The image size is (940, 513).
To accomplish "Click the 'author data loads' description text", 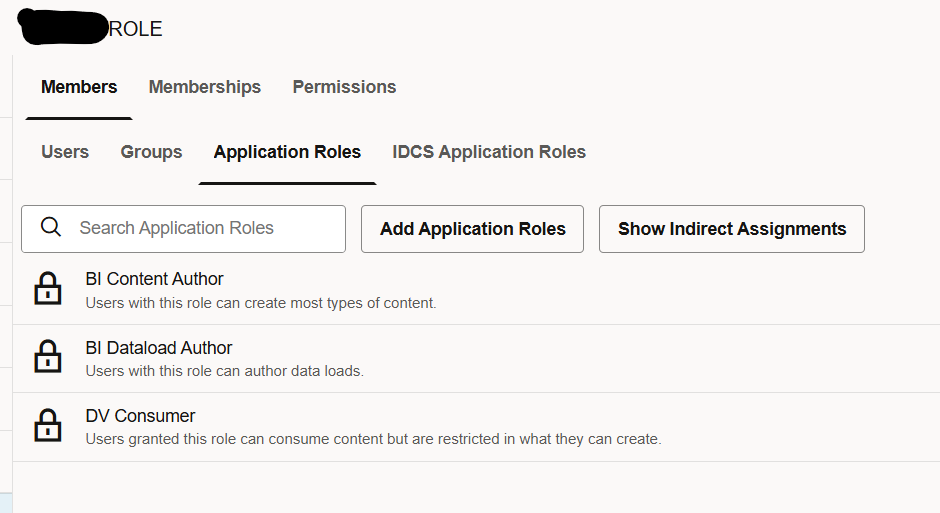I will pyautogui.click(x=224, y=371).
